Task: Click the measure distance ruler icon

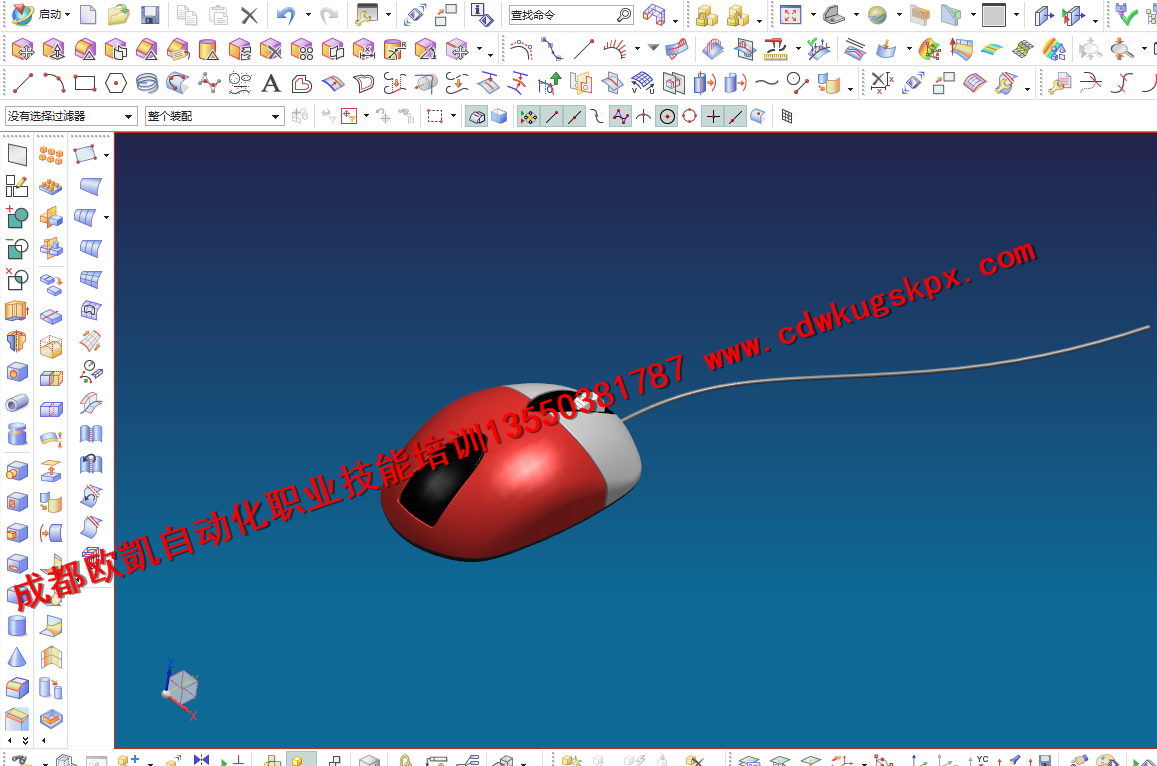Action: [x=775, y=49]
